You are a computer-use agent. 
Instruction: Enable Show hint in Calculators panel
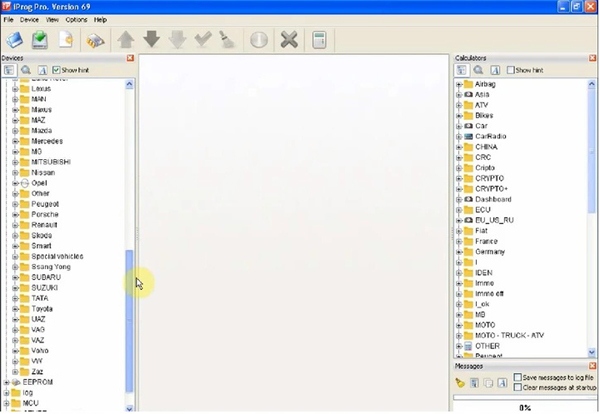(x=510, y=70)
